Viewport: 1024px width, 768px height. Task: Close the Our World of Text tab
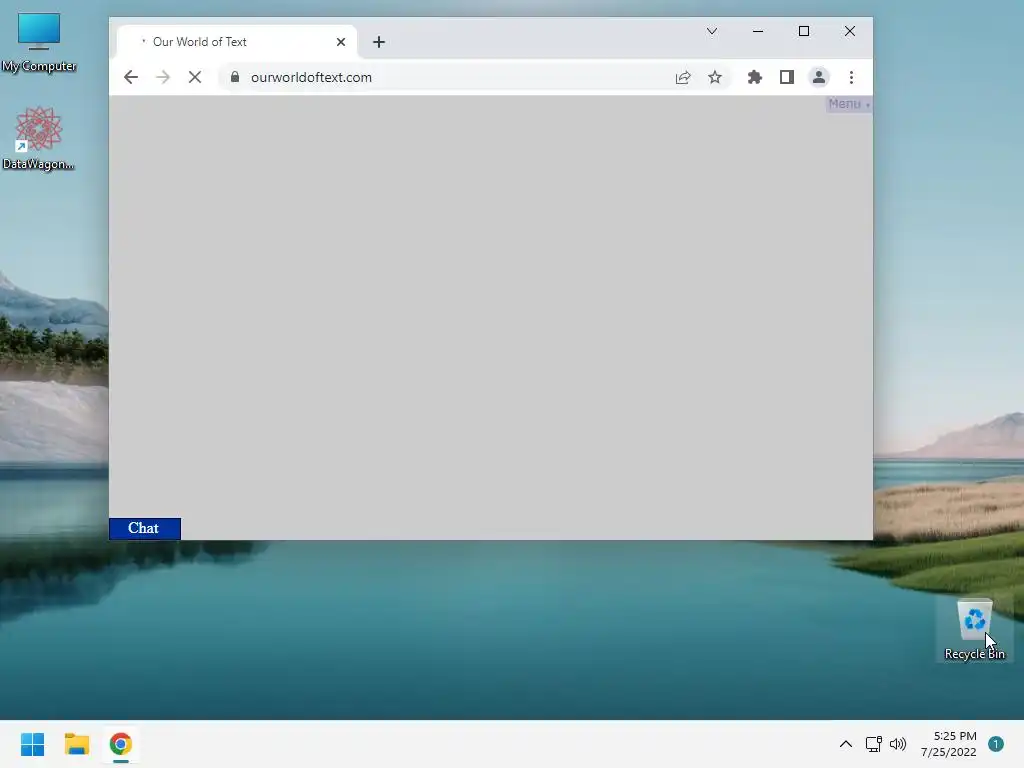(341, 42)
